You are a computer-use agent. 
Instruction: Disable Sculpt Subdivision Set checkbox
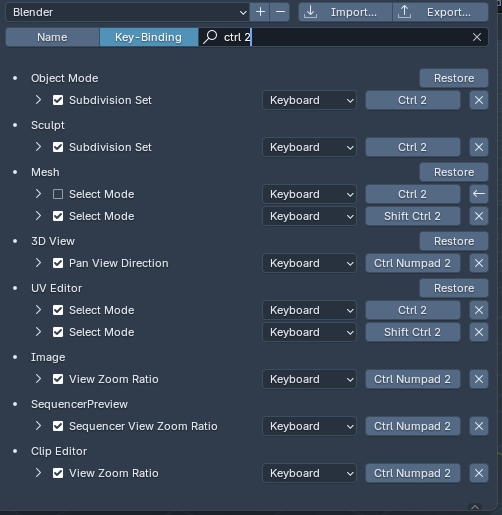[58, 147]
